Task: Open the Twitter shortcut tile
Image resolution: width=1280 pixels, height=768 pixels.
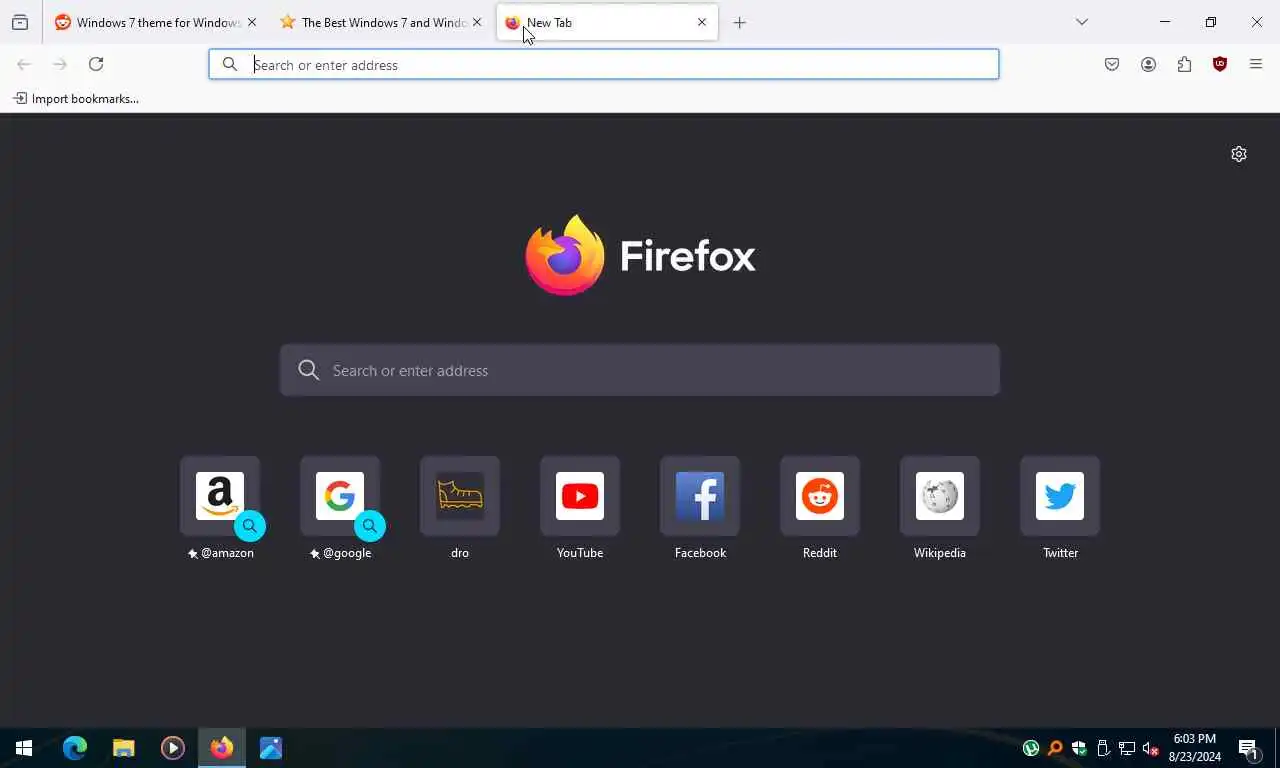Action: pos(1060,496)
